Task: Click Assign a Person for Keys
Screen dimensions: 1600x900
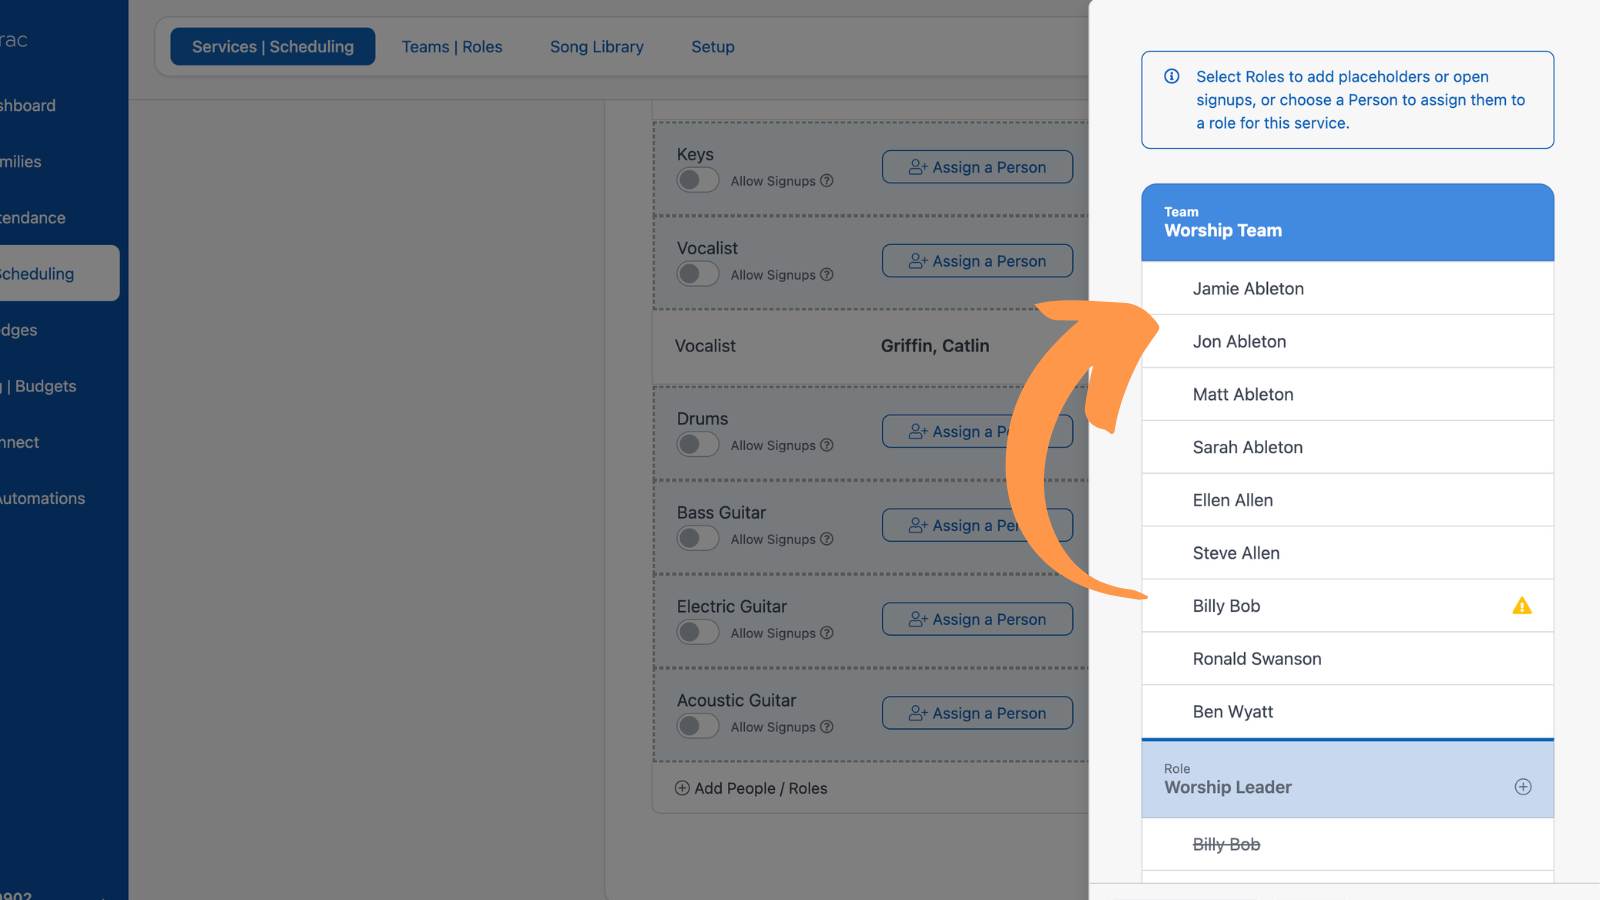Action: [977, 167]
